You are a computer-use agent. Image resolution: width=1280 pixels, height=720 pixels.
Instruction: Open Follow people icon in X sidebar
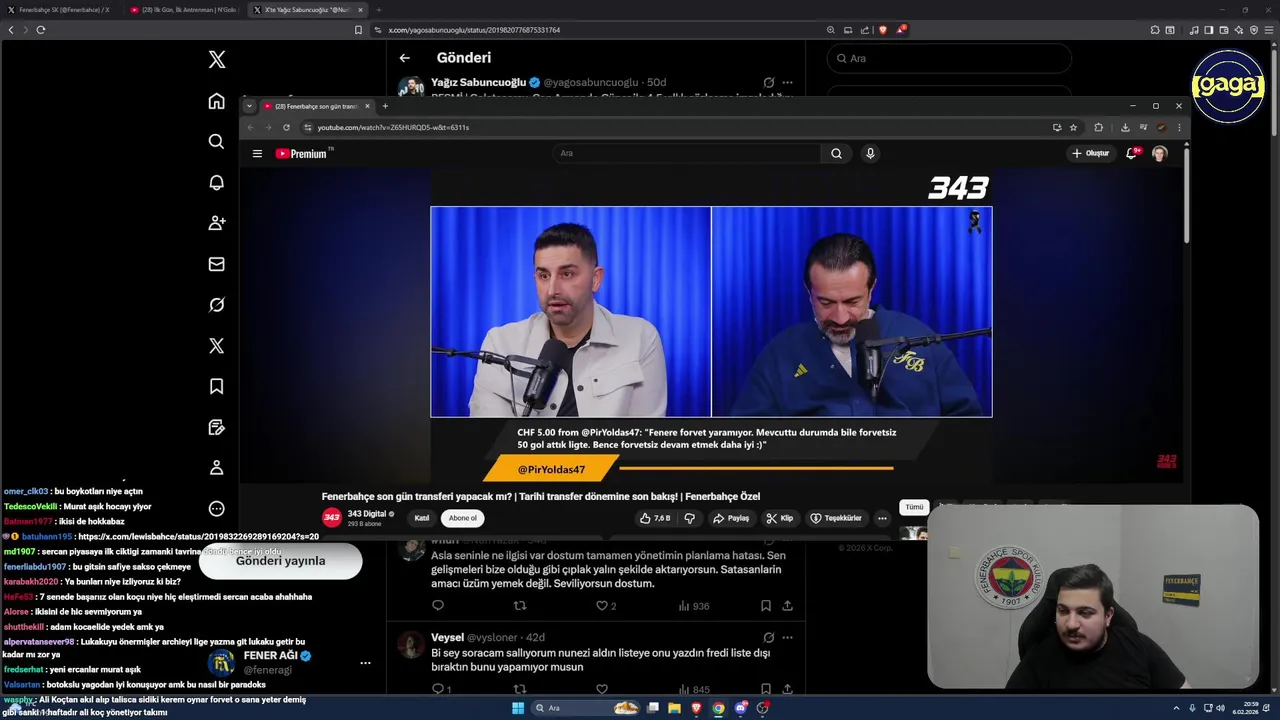tap(217, 223)
